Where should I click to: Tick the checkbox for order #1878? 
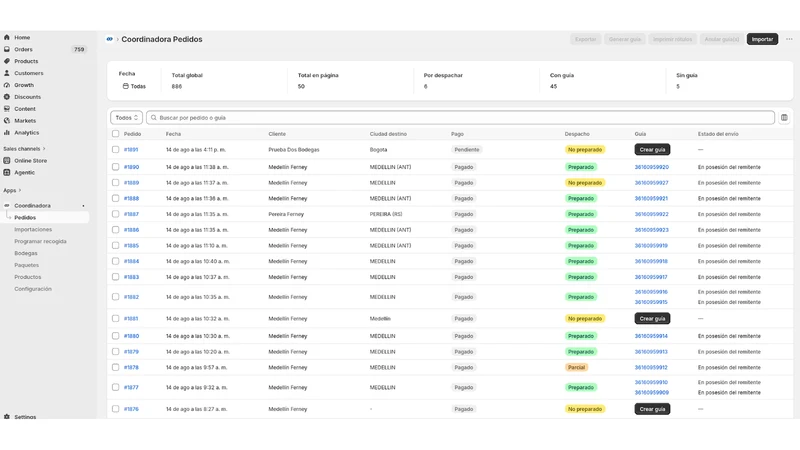click(115, 367)
